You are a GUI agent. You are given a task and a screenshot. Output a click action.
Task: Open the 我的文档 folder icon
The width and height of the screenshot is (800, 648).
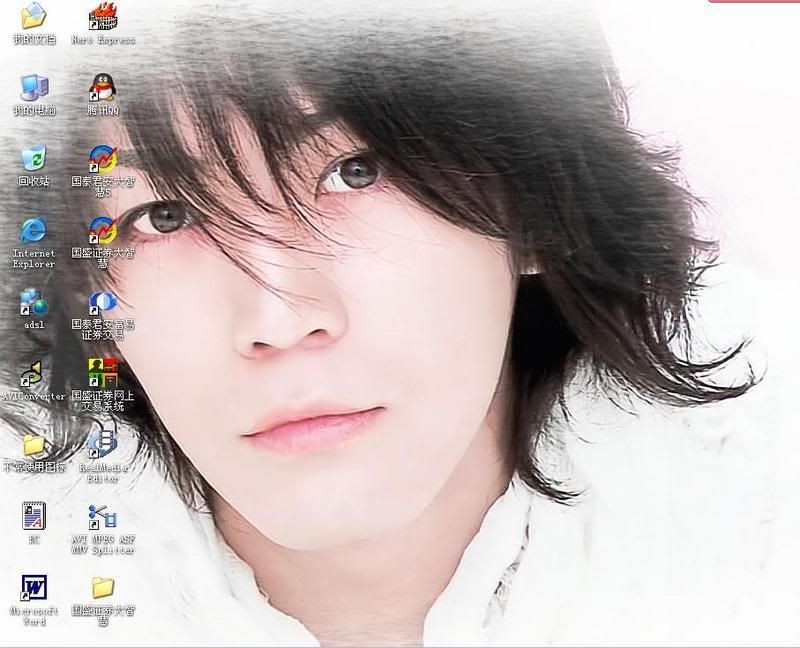click(34, 16)
